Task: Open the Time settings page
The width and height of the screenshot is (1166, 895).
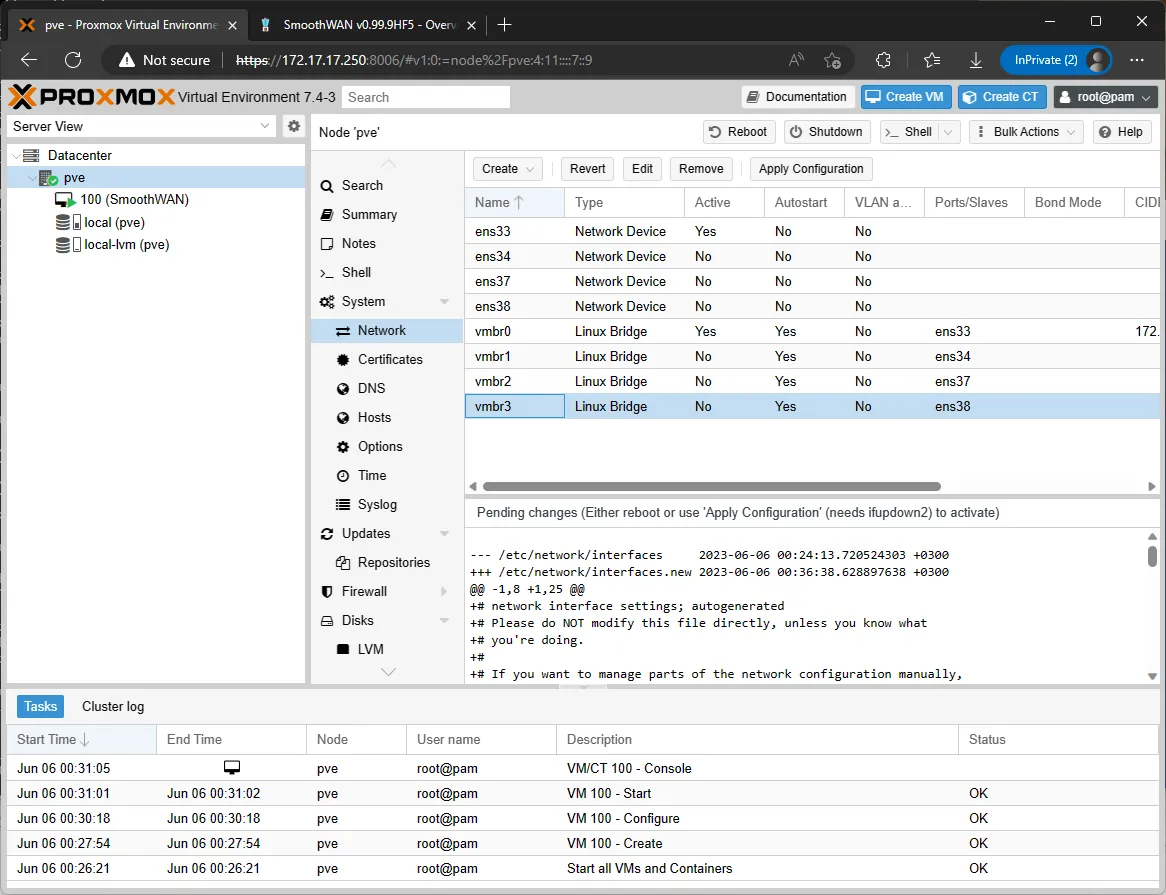Action: point(372,475)
